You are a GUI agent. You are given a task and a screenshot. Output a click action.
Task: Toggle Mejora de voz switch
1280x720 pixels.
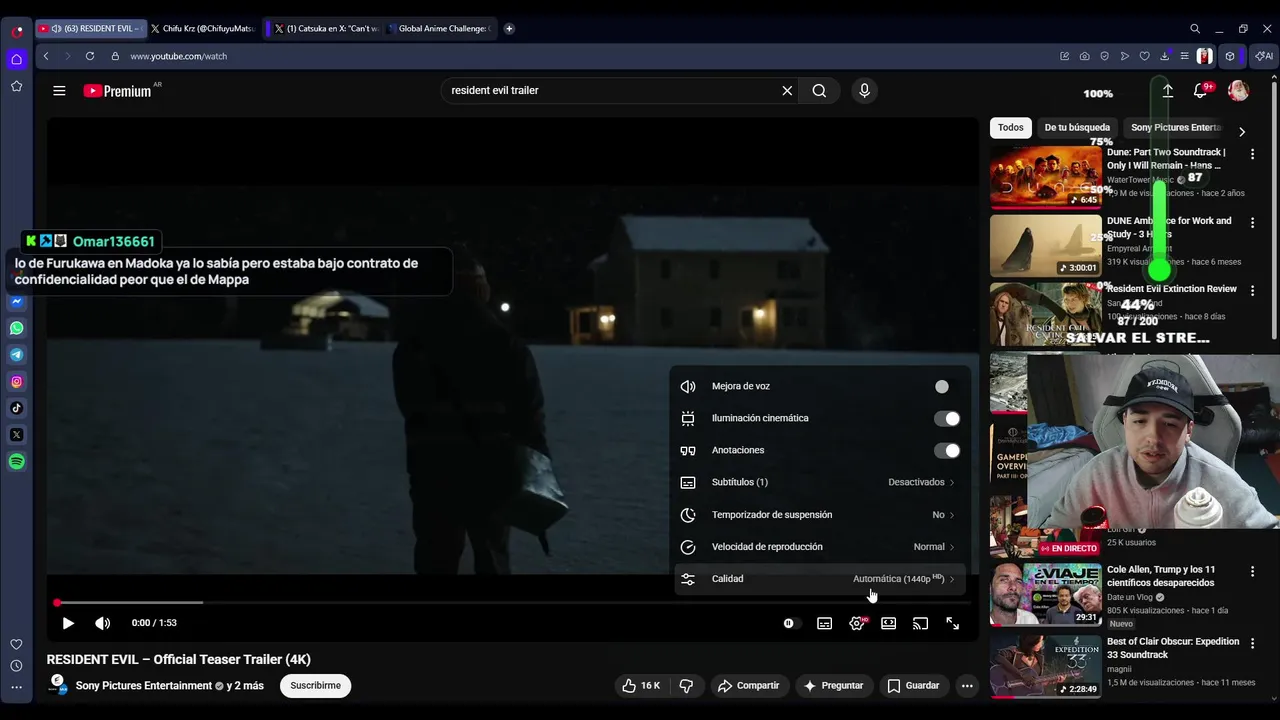[x=946, y=386]
